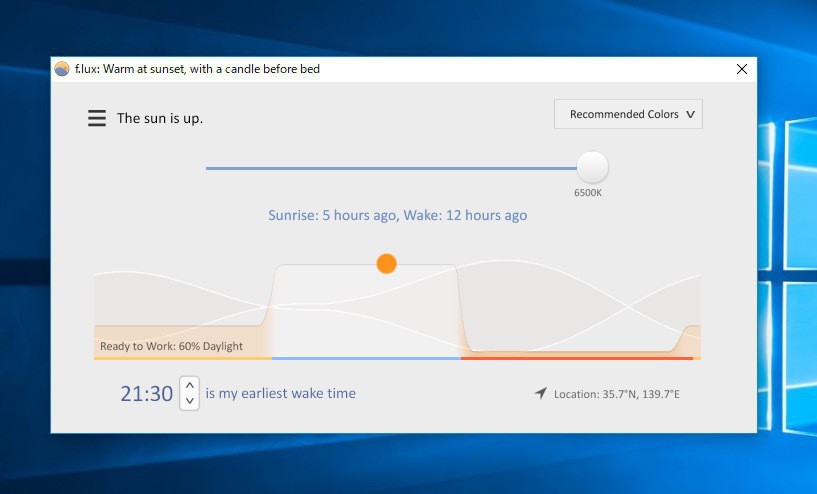Click the Sunrise: 5 hours ago text
The image size is (817, 494).
pos(332,215)
